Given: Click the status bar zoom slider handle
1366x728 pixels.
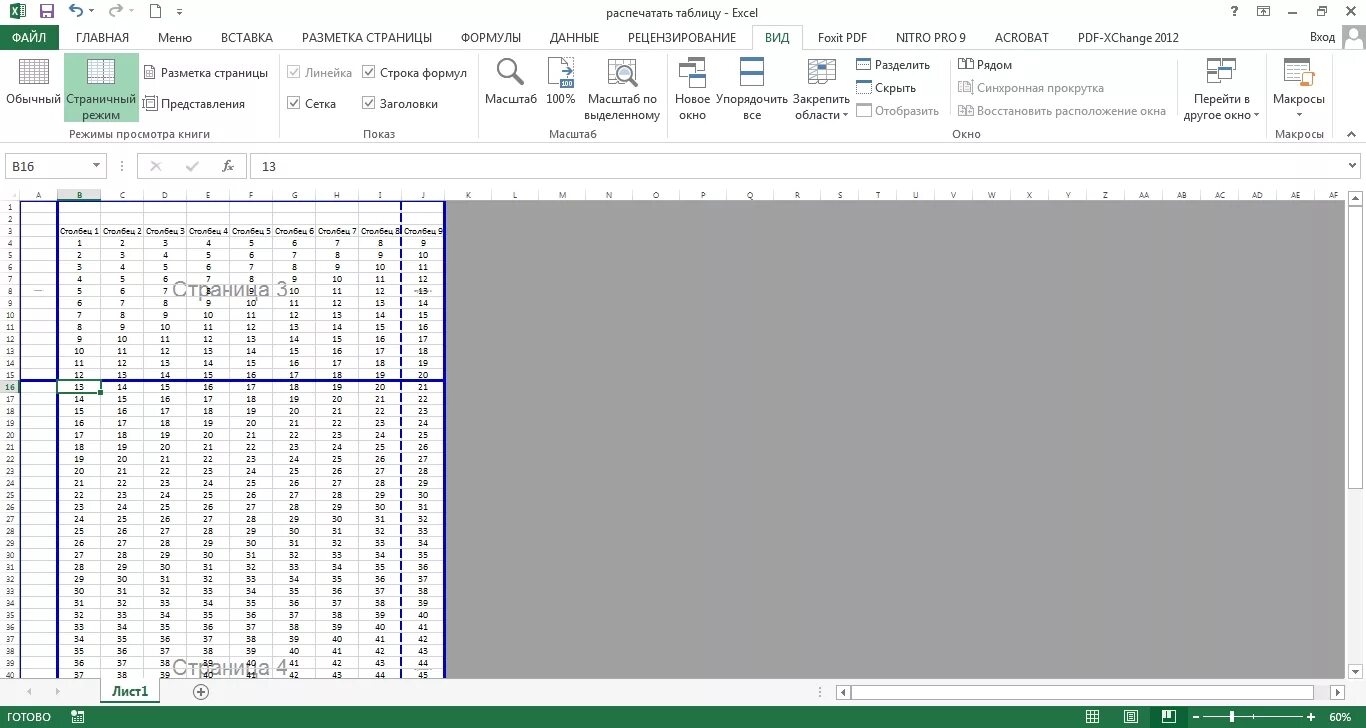Looking at the screenshot, I should click(1231, 717).
